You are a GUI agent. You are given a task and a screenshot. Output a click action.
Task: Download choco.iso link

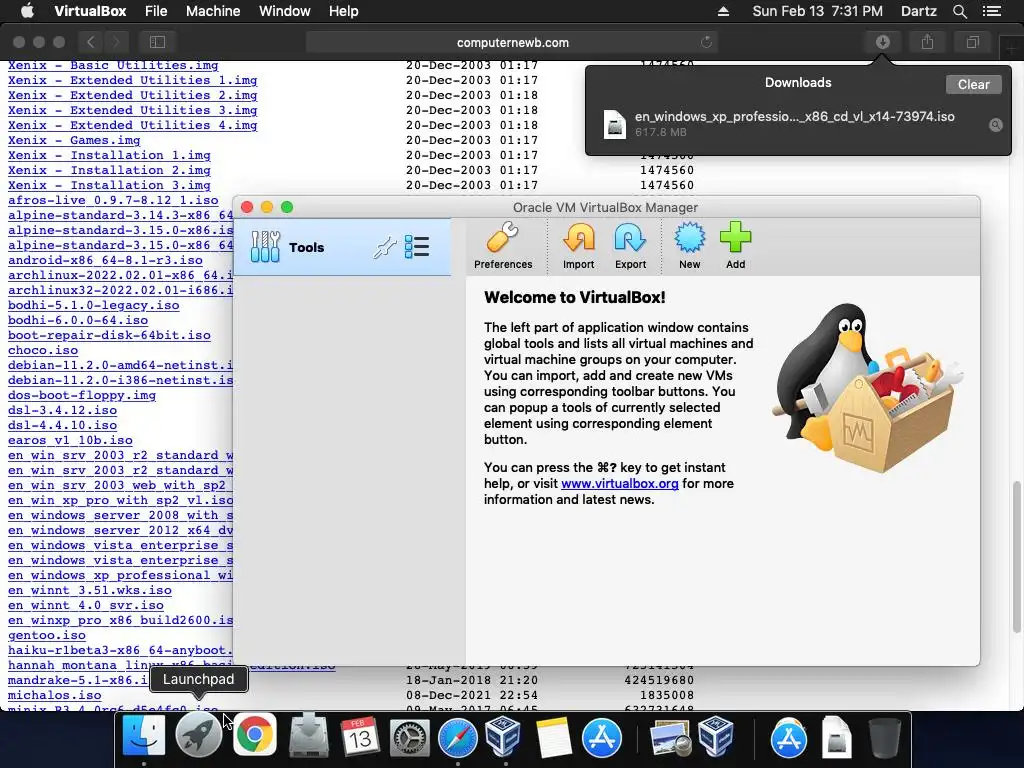[42, 350]
